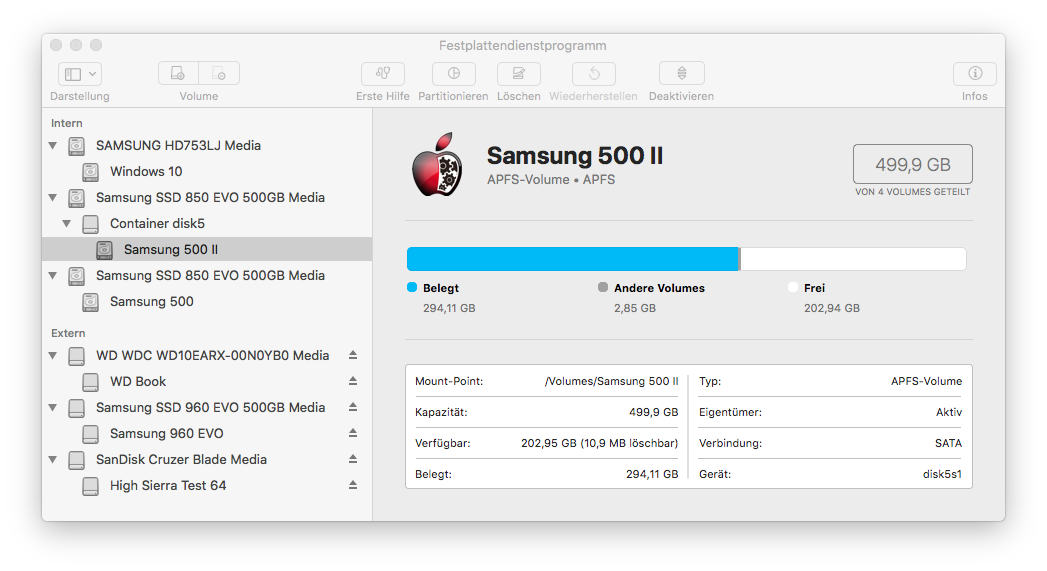
Task: Eject the High Sierra Test 64 volume
Action: point(353,486)
